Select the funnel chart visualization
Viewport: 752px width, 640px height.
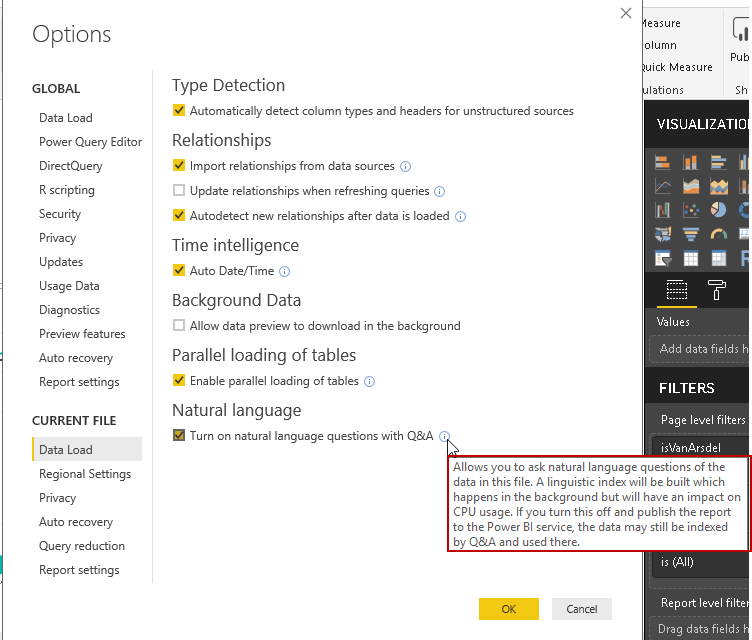(x=690, y=234)
